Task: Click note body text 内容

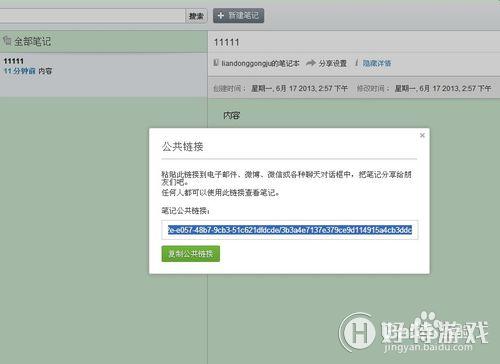Action: [232, 115]
